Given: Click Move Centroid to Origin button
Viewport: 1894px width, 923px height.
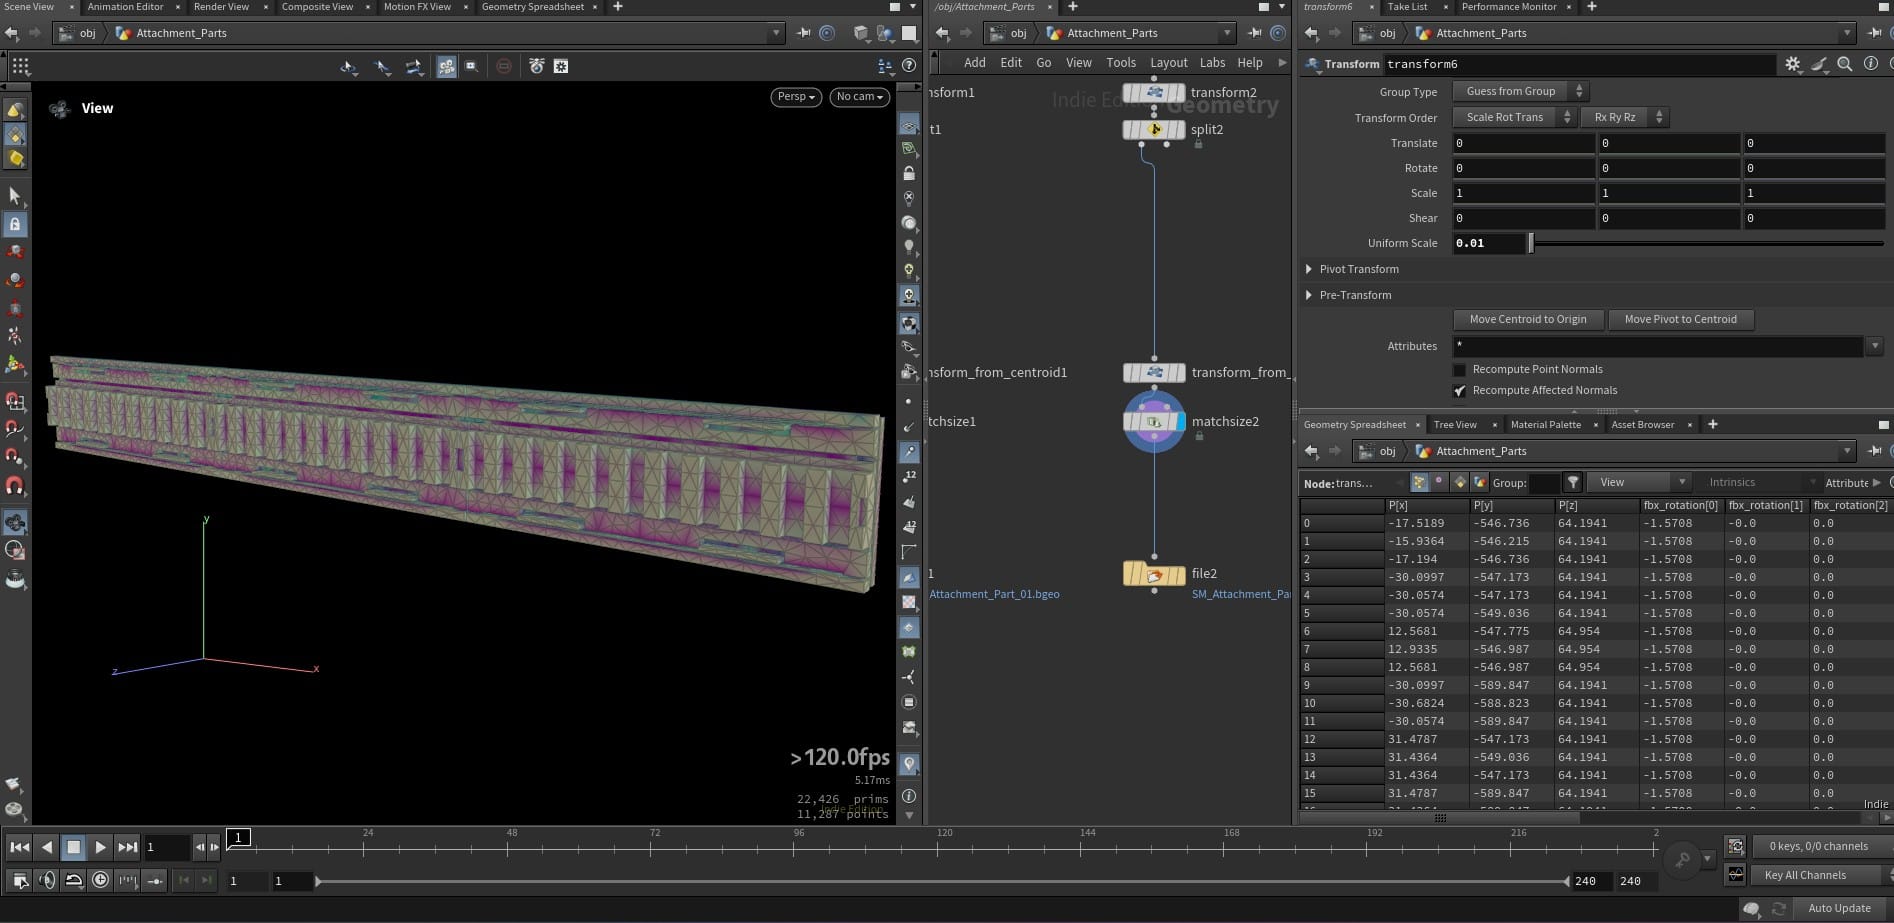Looking at the screenshot, I should 1527,320.
